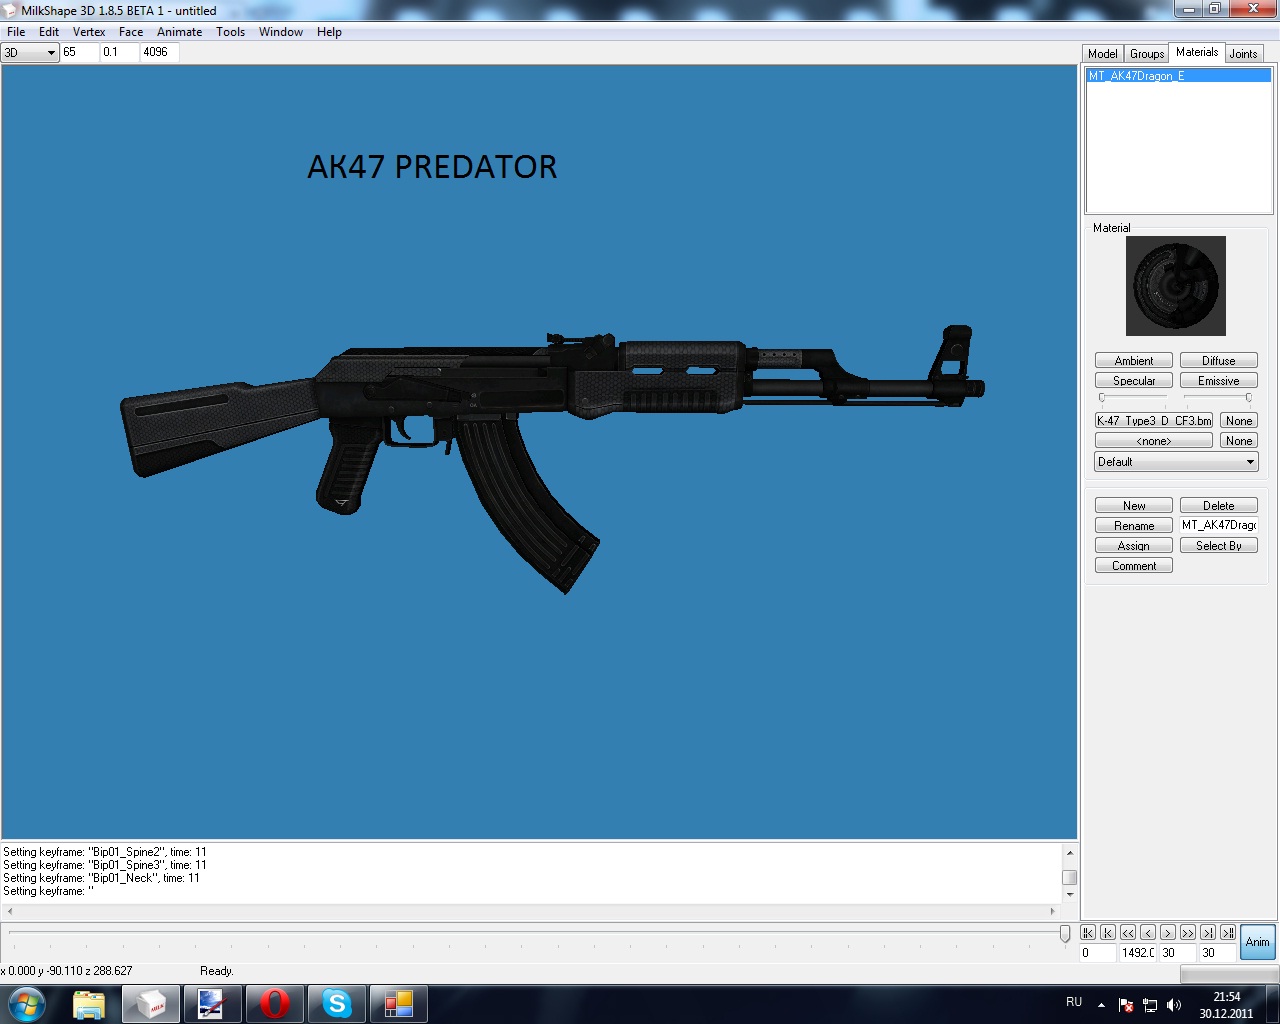Click the transparency slider handle
Screen dimensions: 1280x1024
pos(1248,398)
